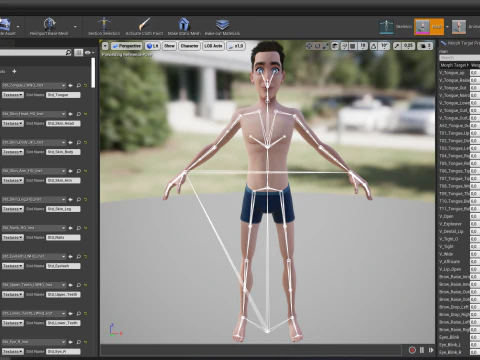Switch to the Skeleton editor mode

(x=395, y=27)
